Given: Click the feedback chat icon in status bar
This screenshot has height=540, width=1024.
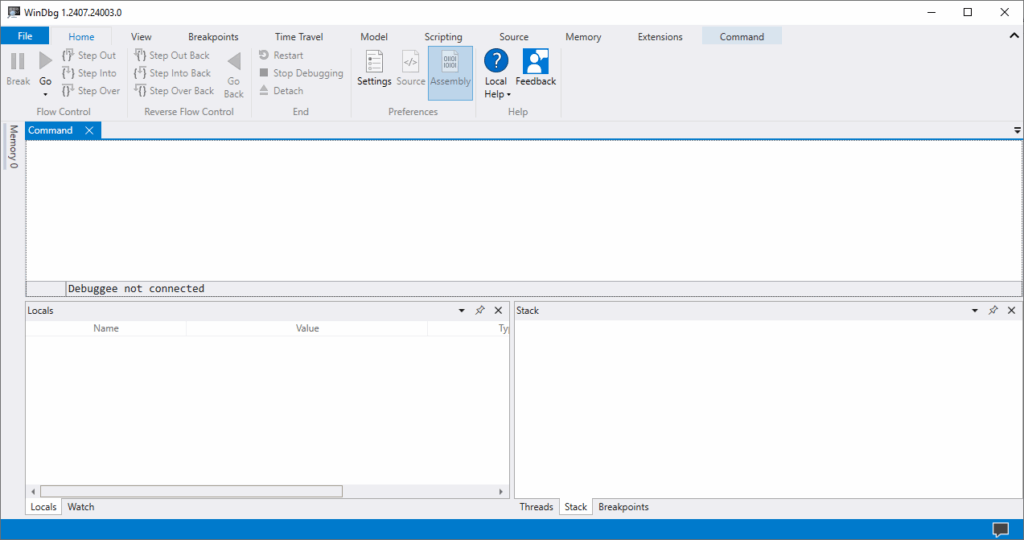Looking at the screenshot, I should tap(1000, 529).
